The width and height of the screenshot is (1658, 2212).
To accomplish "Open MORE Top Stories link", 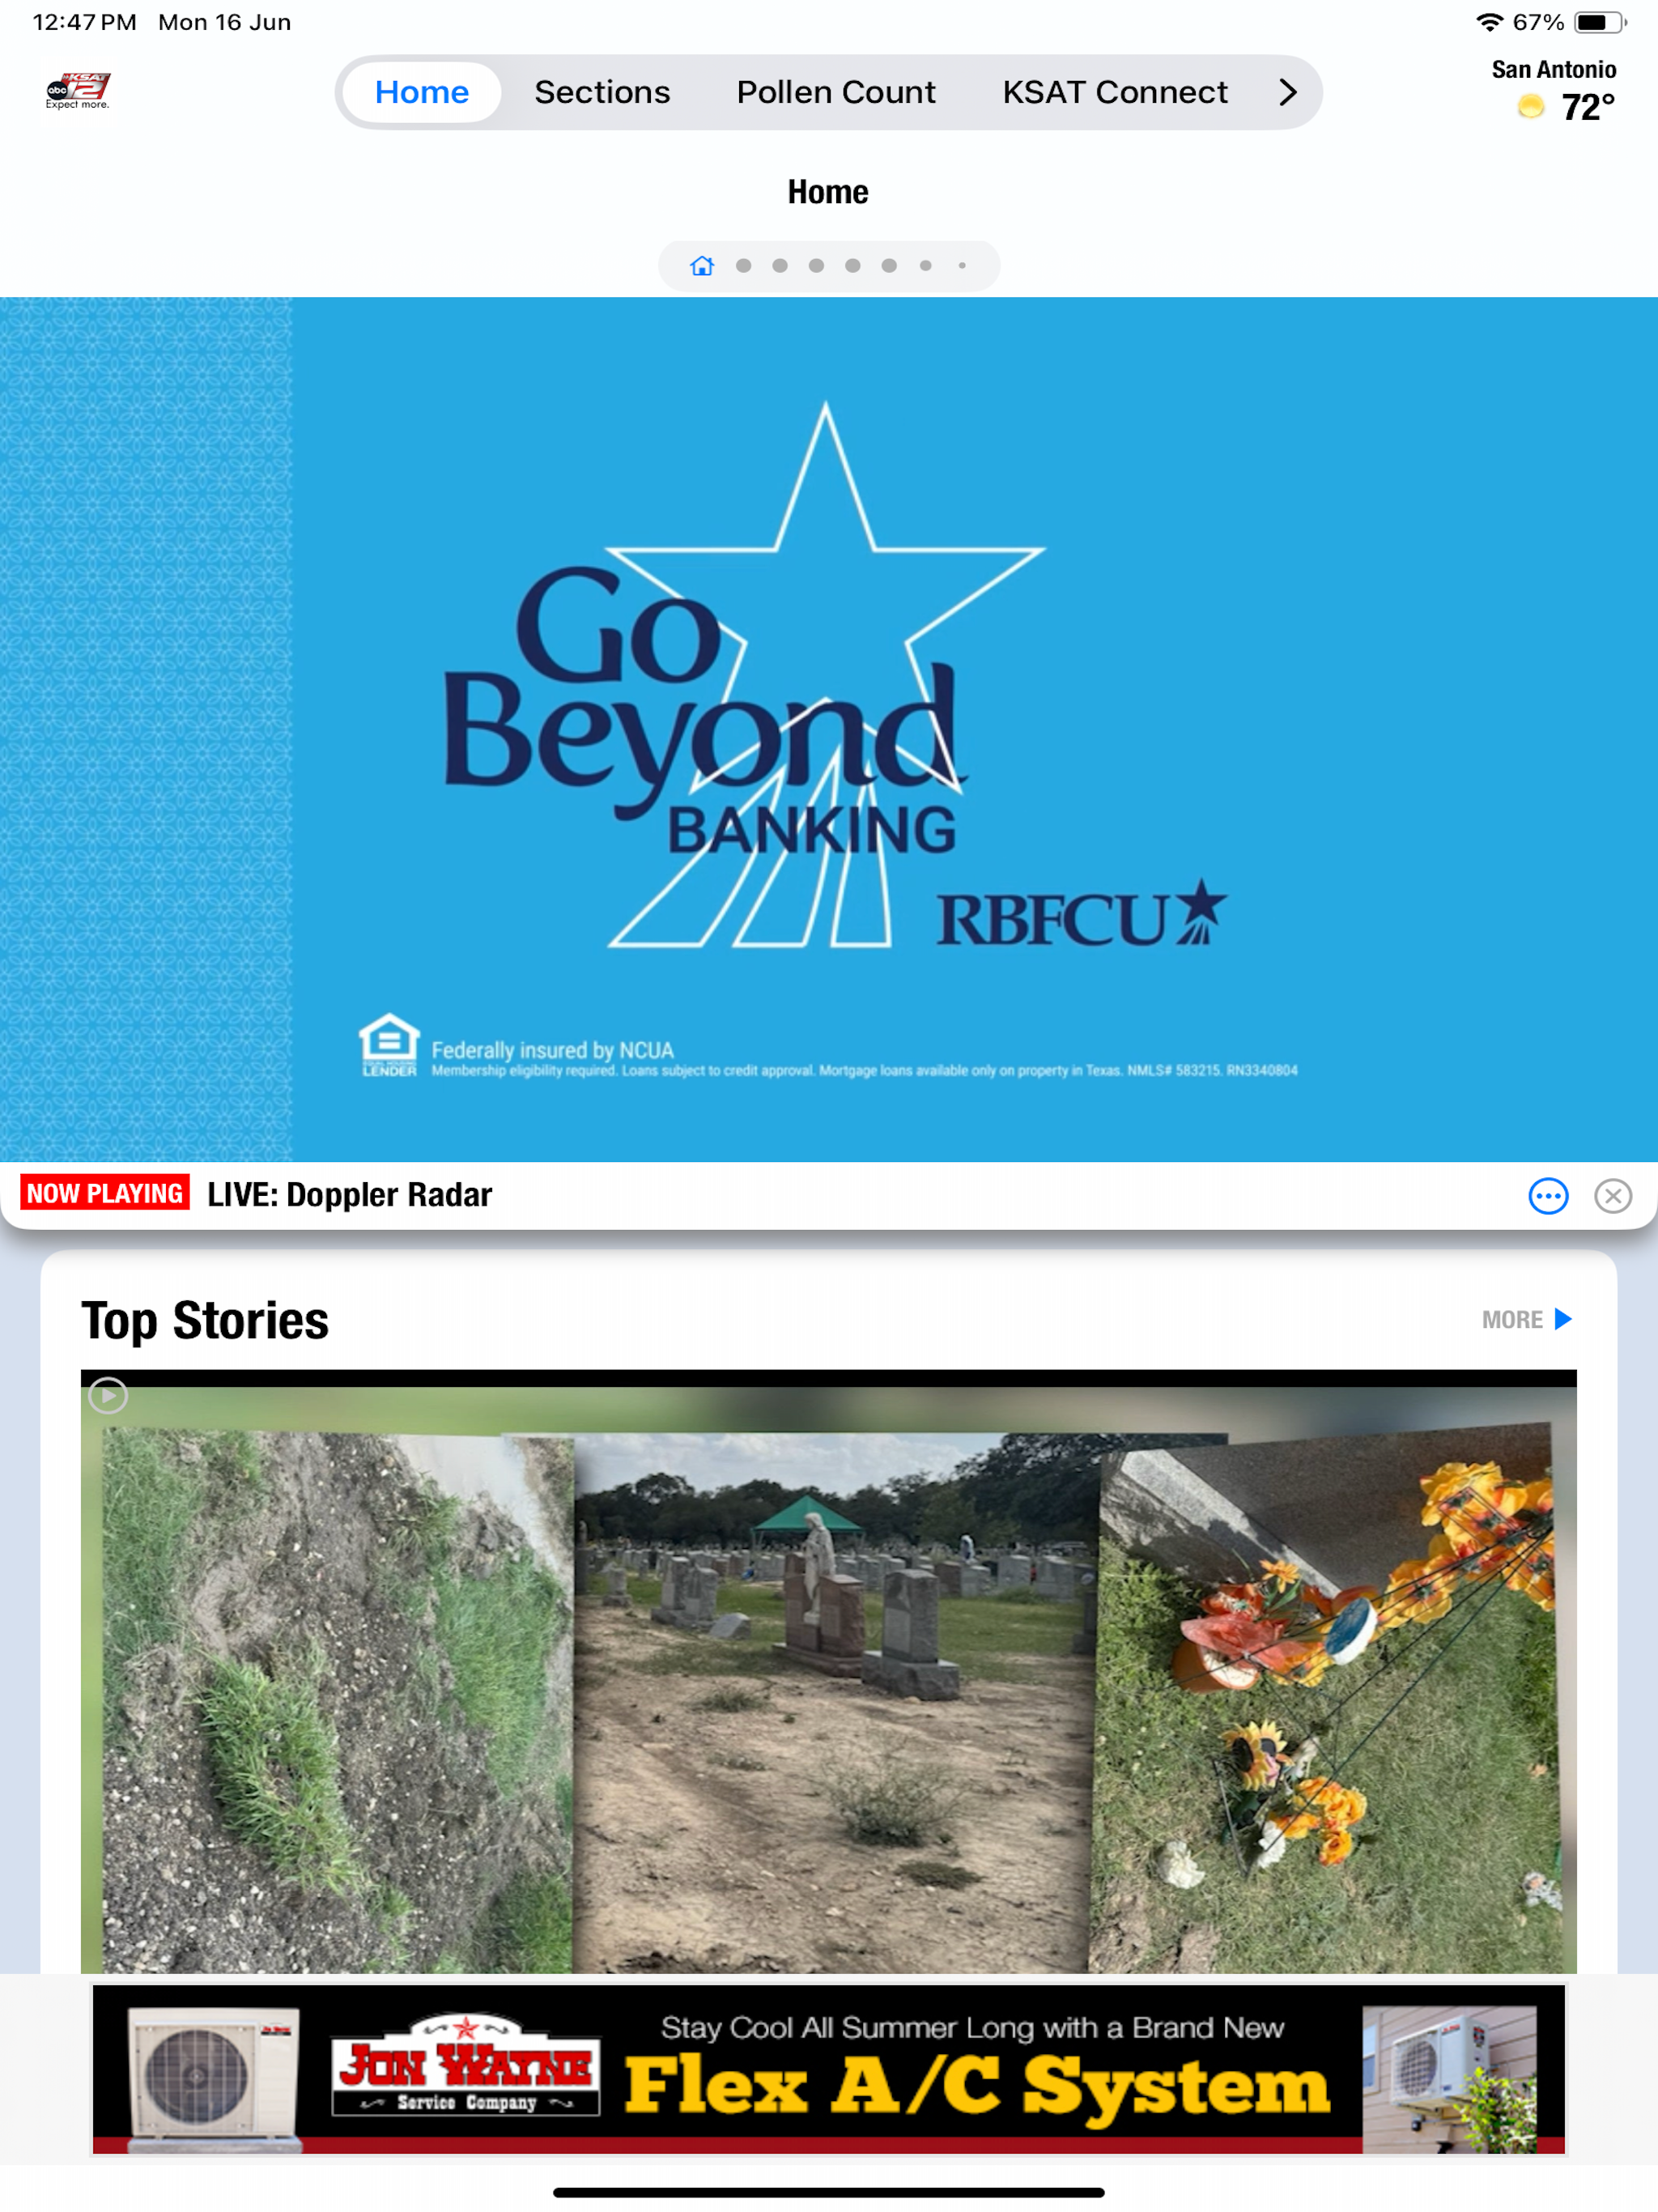I will (x=1527, y=1320).
